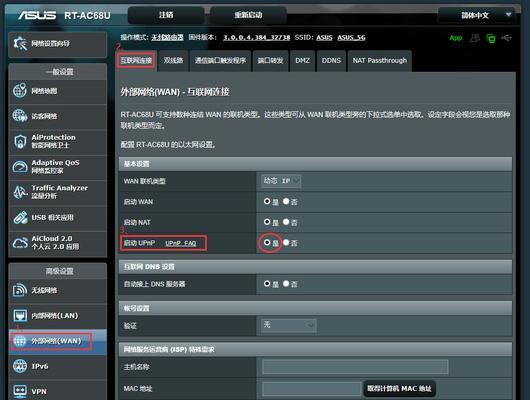530x400 pixels.
Task: Select 'Yes' radio for Enable UPnP
Action: pos(267,242)
